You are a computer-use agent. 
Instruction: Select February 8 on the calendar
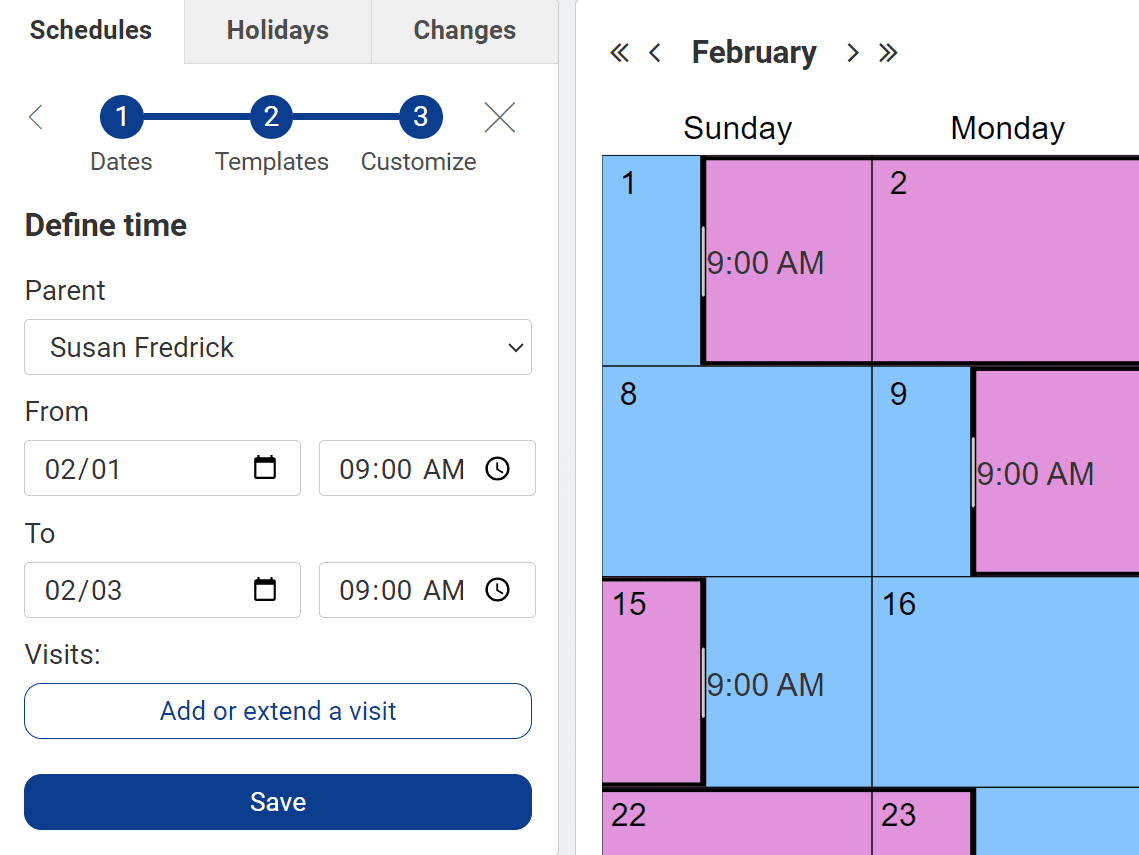pos(737,471)
